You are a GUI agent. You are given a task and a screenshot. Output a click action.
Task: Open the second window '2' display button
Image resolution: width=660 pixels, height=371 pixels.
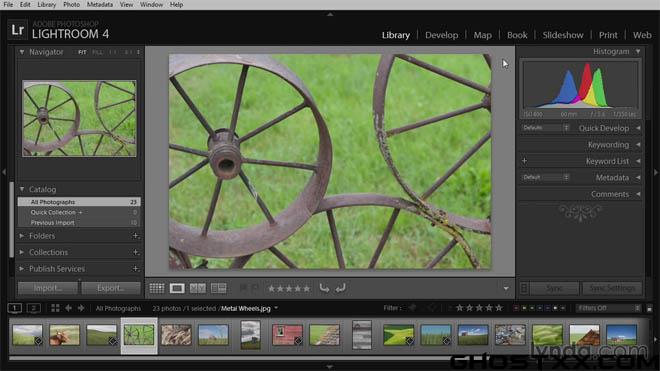pyautogui.click(x=34, y=308)
